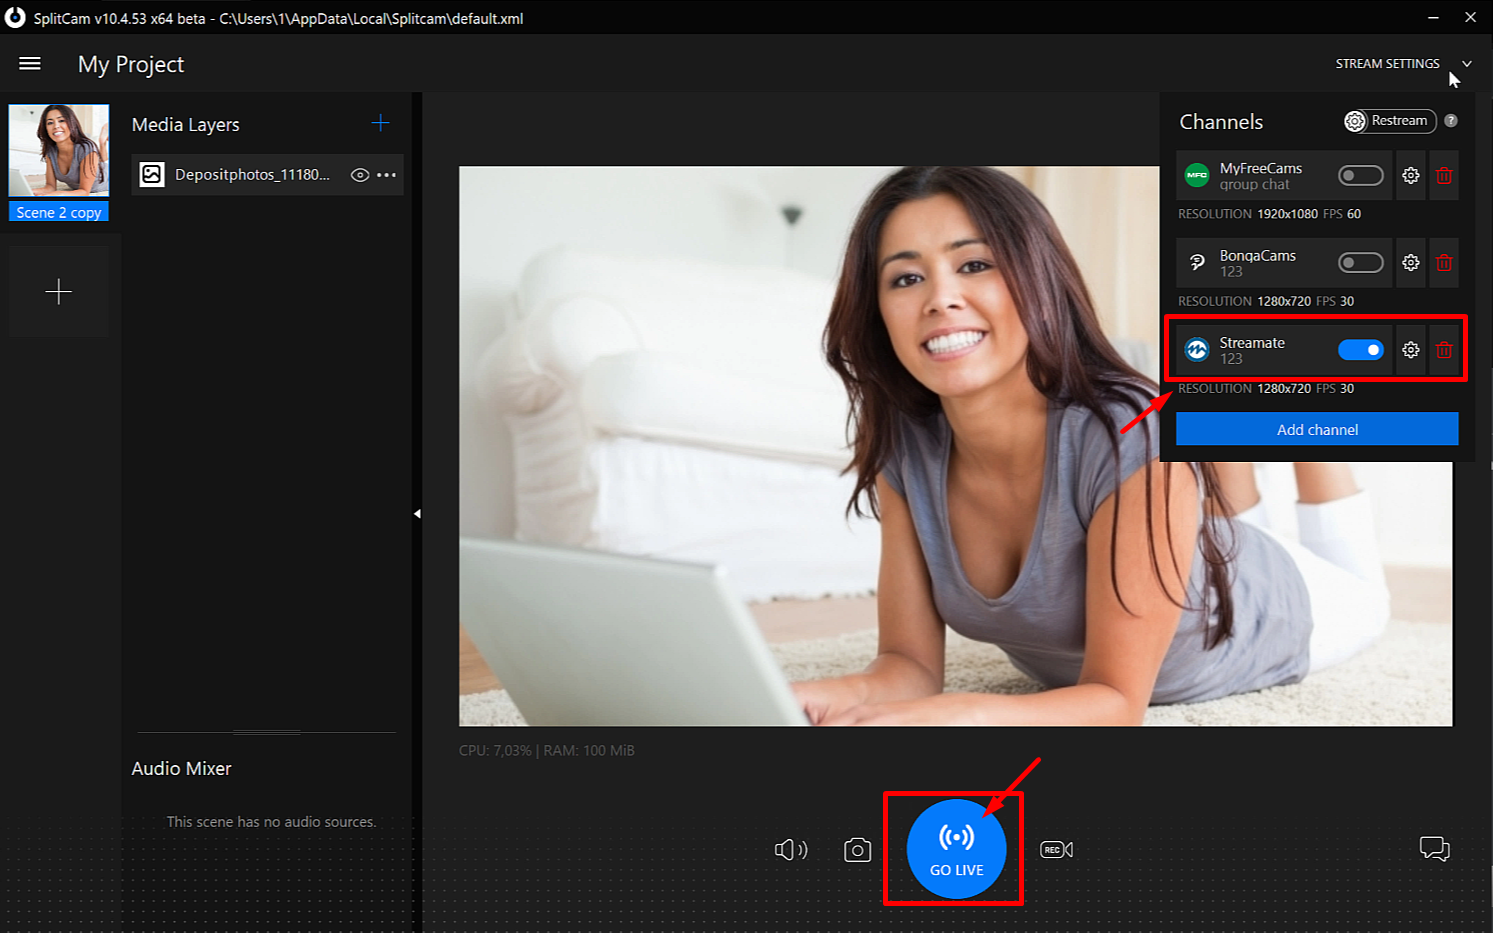Enable the MyFreeCams channel toggle
Viewport: 1493px width, 933px height.
point(1360,176)
